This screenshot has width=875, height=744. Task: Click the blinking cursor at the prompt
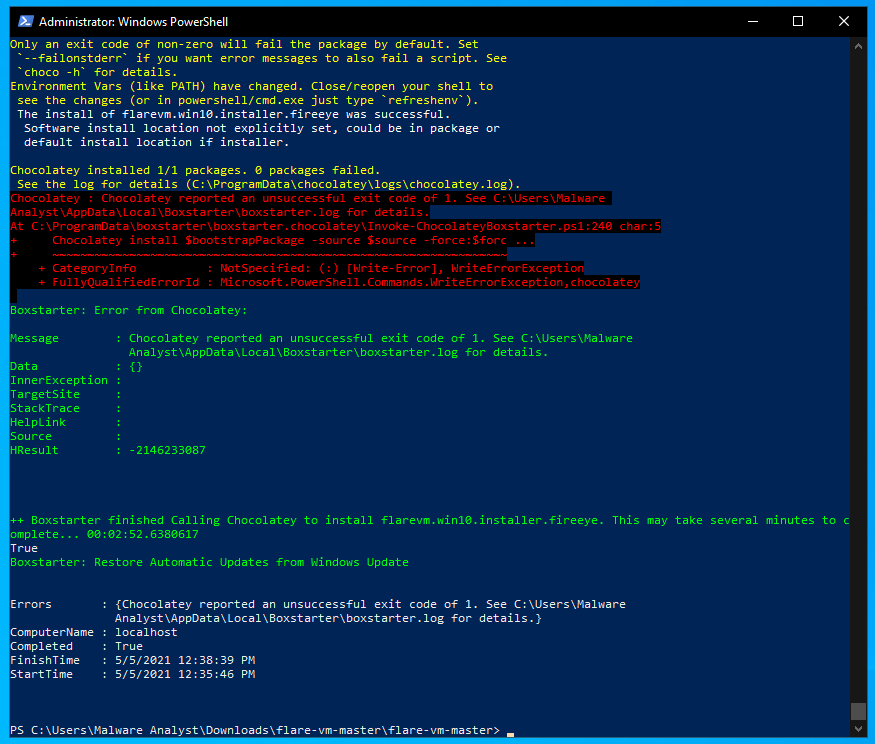(x=510, y=731)
